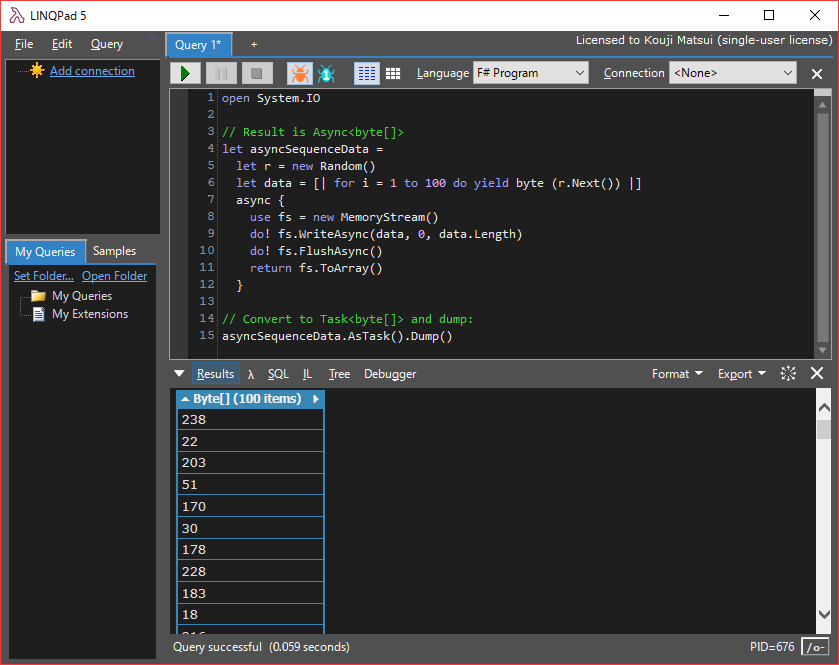Add a new query tab with plus
The width and height of the screenshot is (839, 665).
[254, 45]
